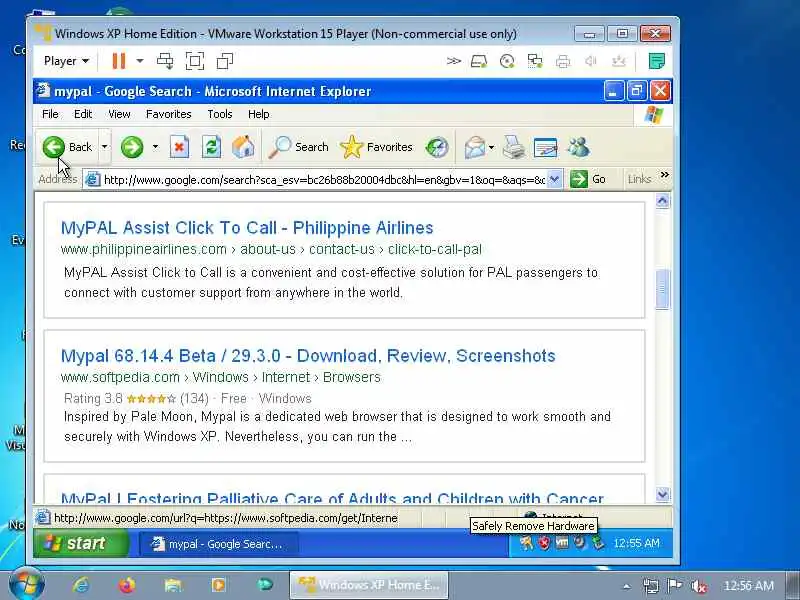Click the Edit page icon in IE toolbar

pos(545,147)
